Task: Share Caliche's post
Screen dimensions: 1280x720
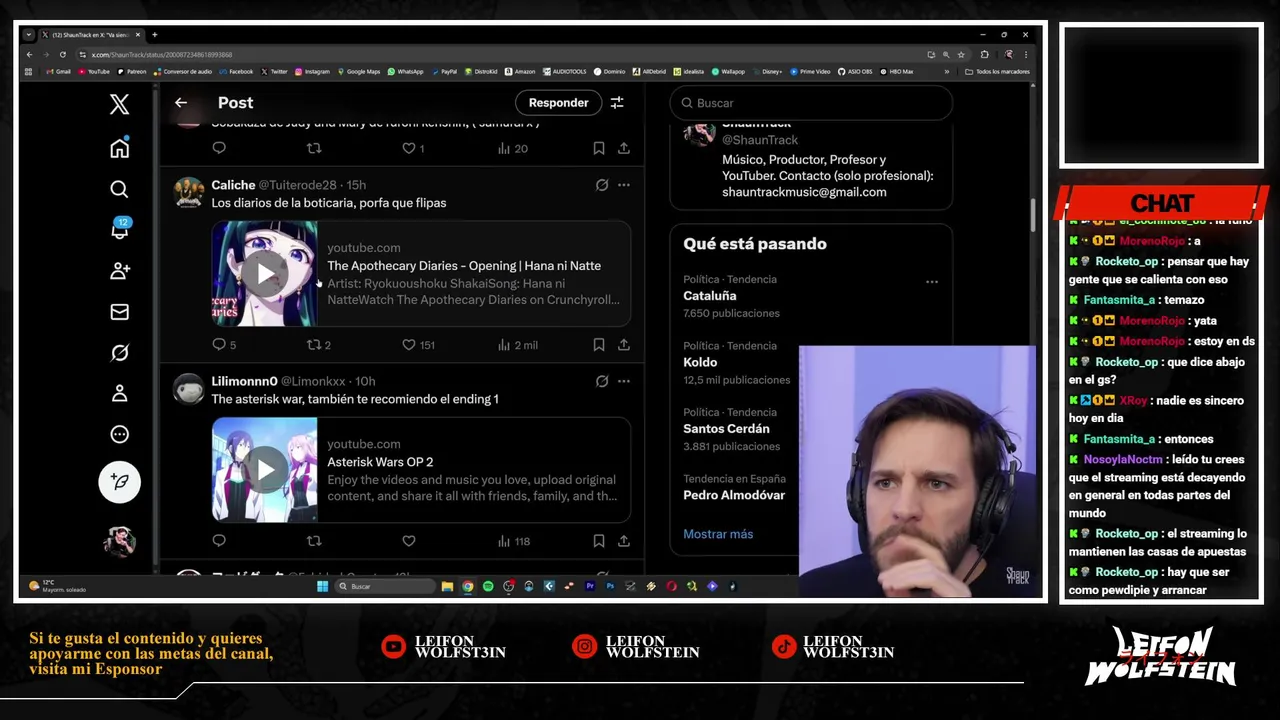Action: click(623, 344)
